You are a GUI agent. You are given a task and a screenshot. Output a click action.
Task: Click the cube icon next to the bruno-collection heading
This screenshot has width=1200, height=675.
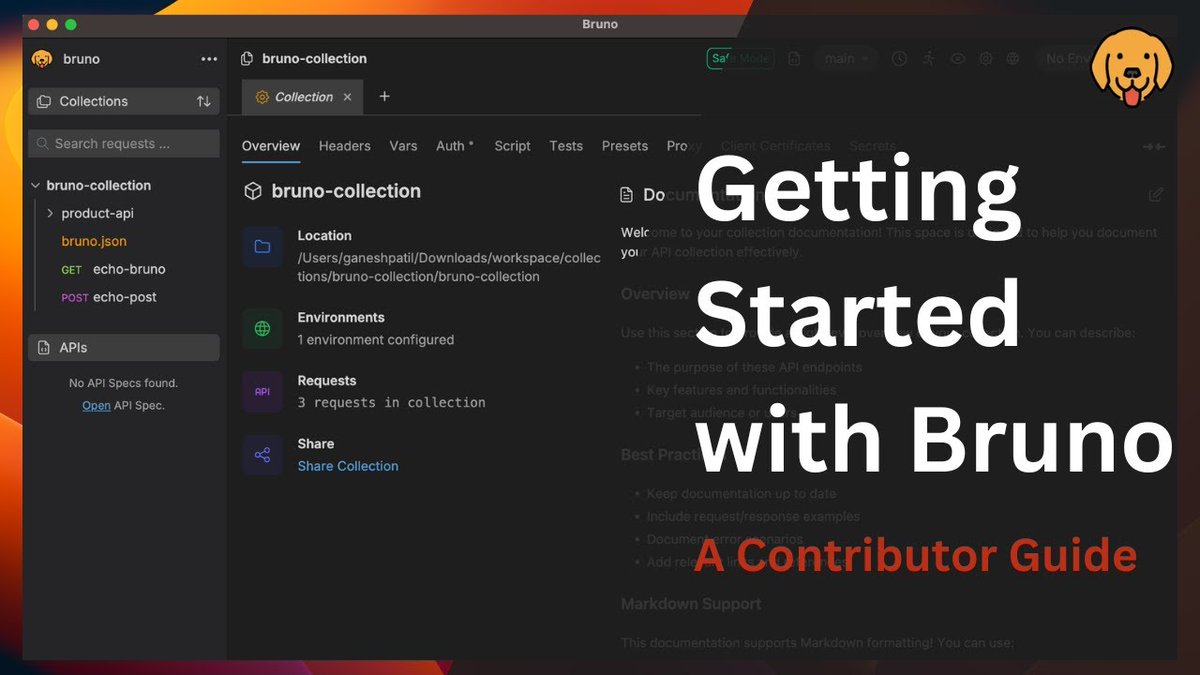[x=253, y=191]
